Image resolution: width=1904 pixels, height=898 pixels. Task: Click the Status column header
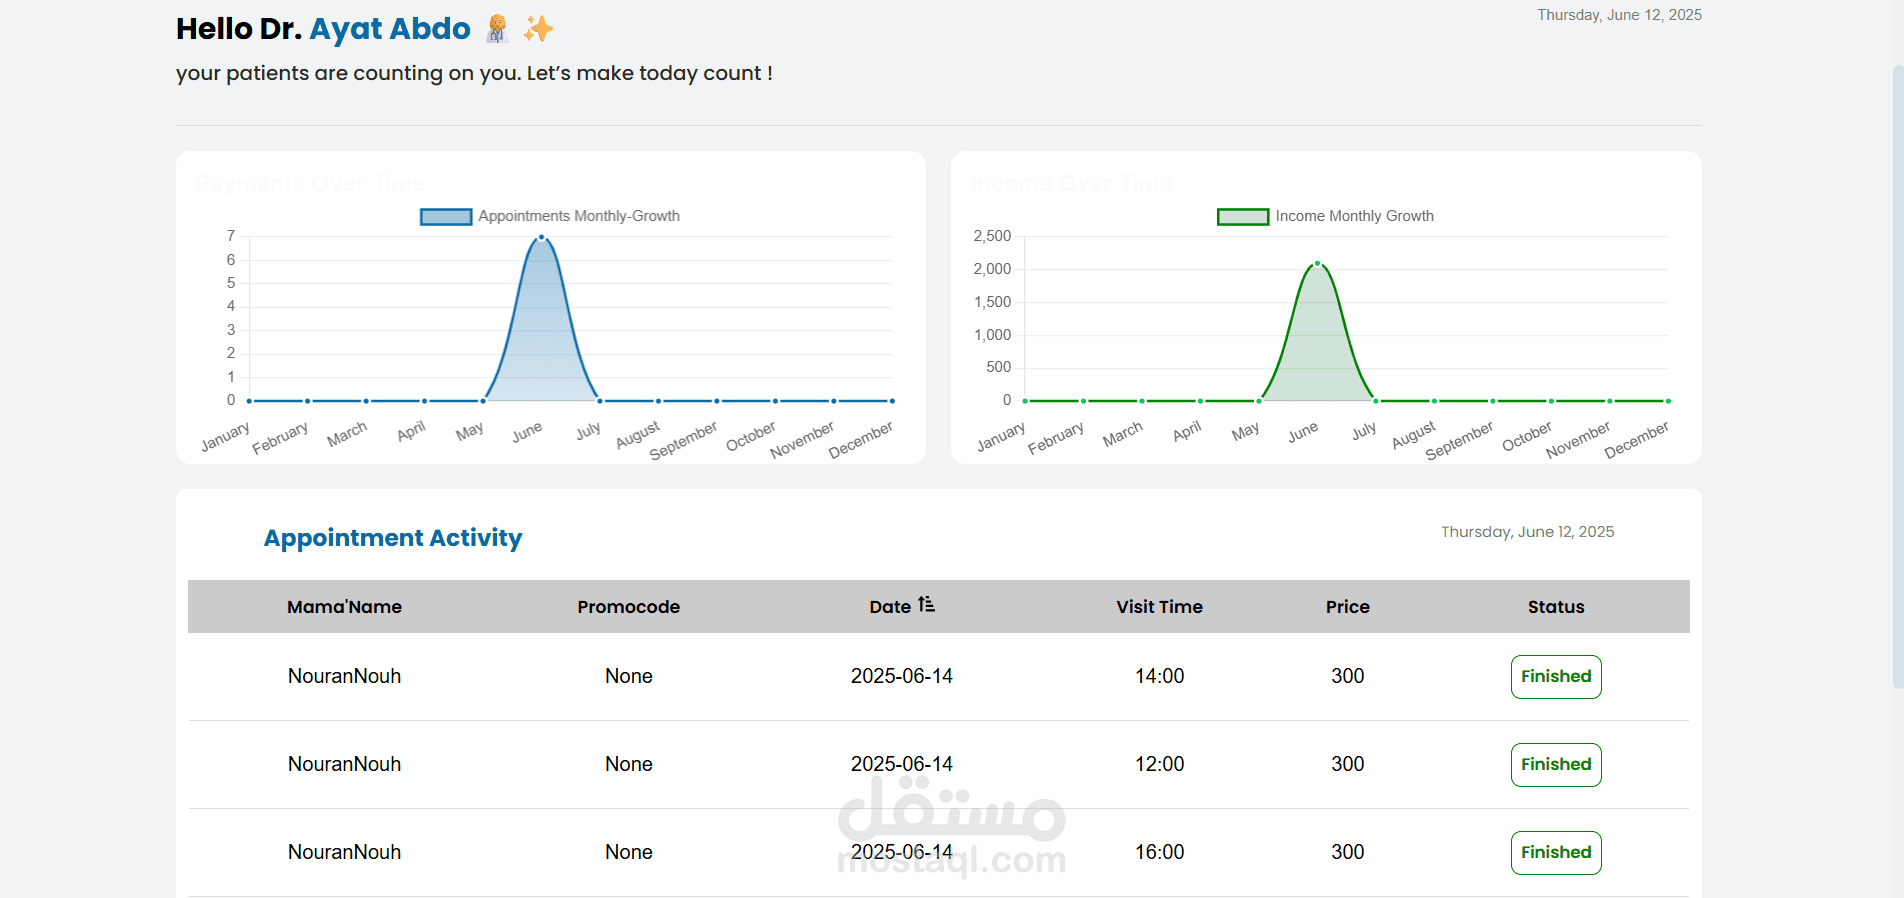pyautogui.click(x=1556, y=607)
